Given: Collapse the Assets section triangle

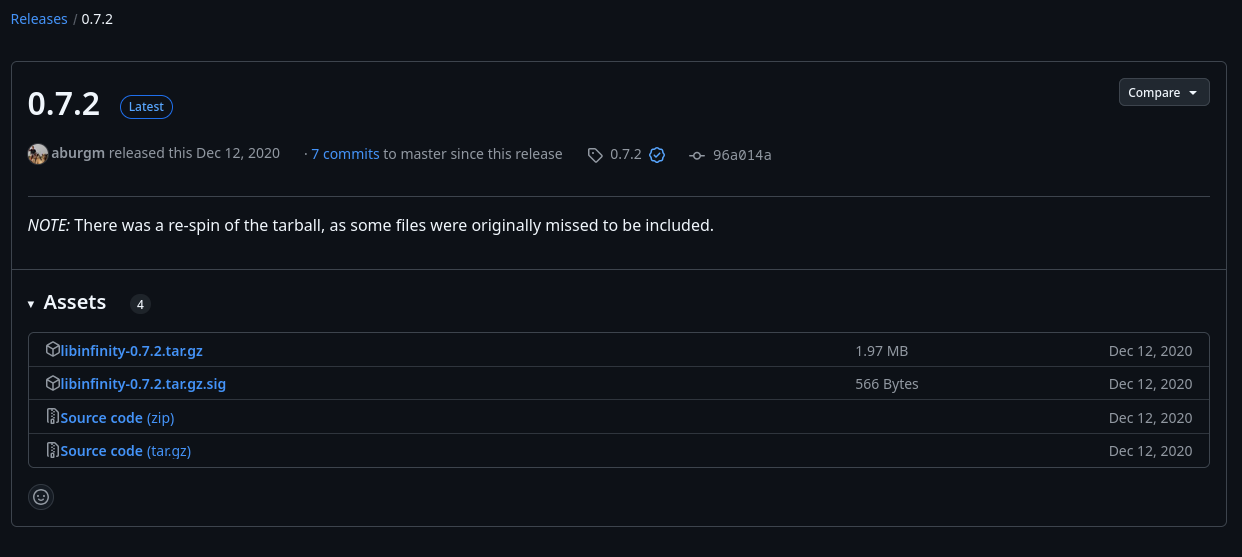Looking at the screenshot, I should point(31,304).
